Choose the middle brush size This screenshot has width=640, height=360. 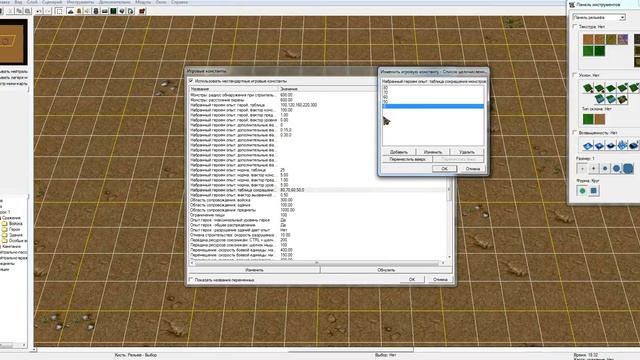point(605,168)
